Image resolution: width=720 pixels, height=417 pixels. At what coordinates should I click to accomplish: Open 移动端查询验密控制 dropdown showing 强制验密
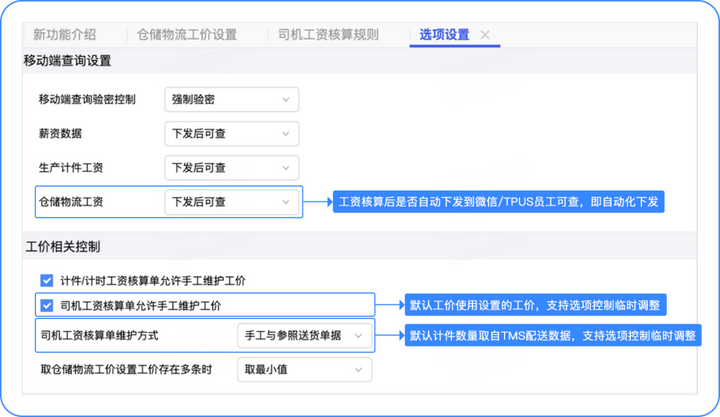point(232,100)
